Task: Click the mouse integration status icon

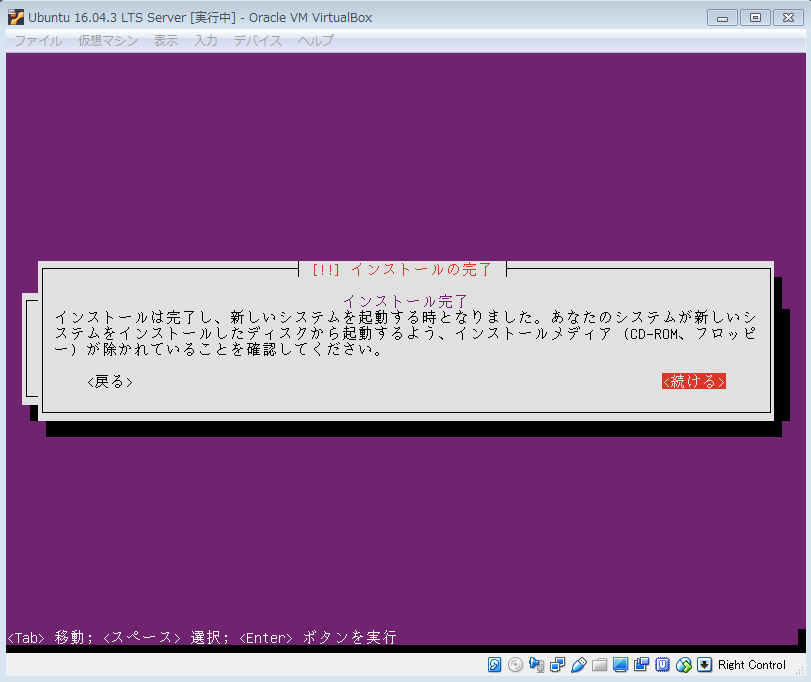Action: point(684,665)
